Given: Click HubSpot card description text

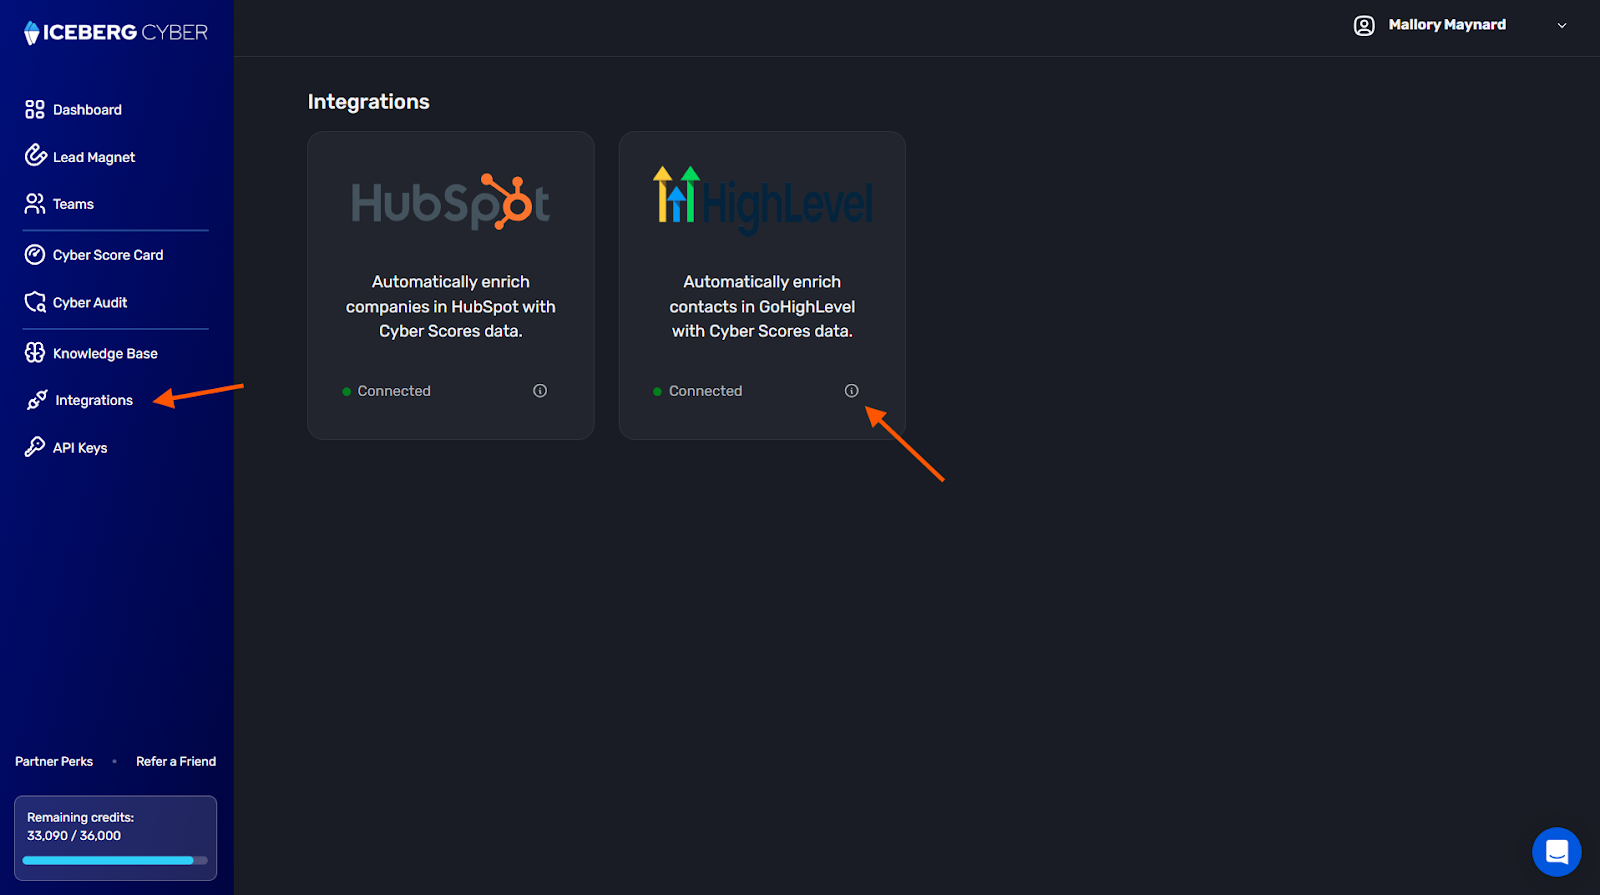Looking at the screenshot, I should point(451,306).
